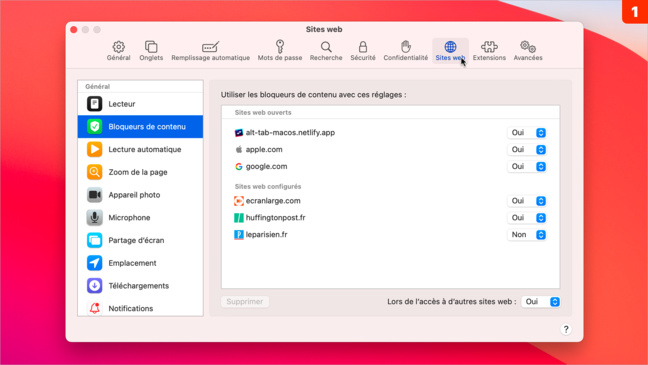The image size is (648, 365).
Task: Open the Oui dropdown for huffingtonpost.fr
Action: tap(527, 218)
